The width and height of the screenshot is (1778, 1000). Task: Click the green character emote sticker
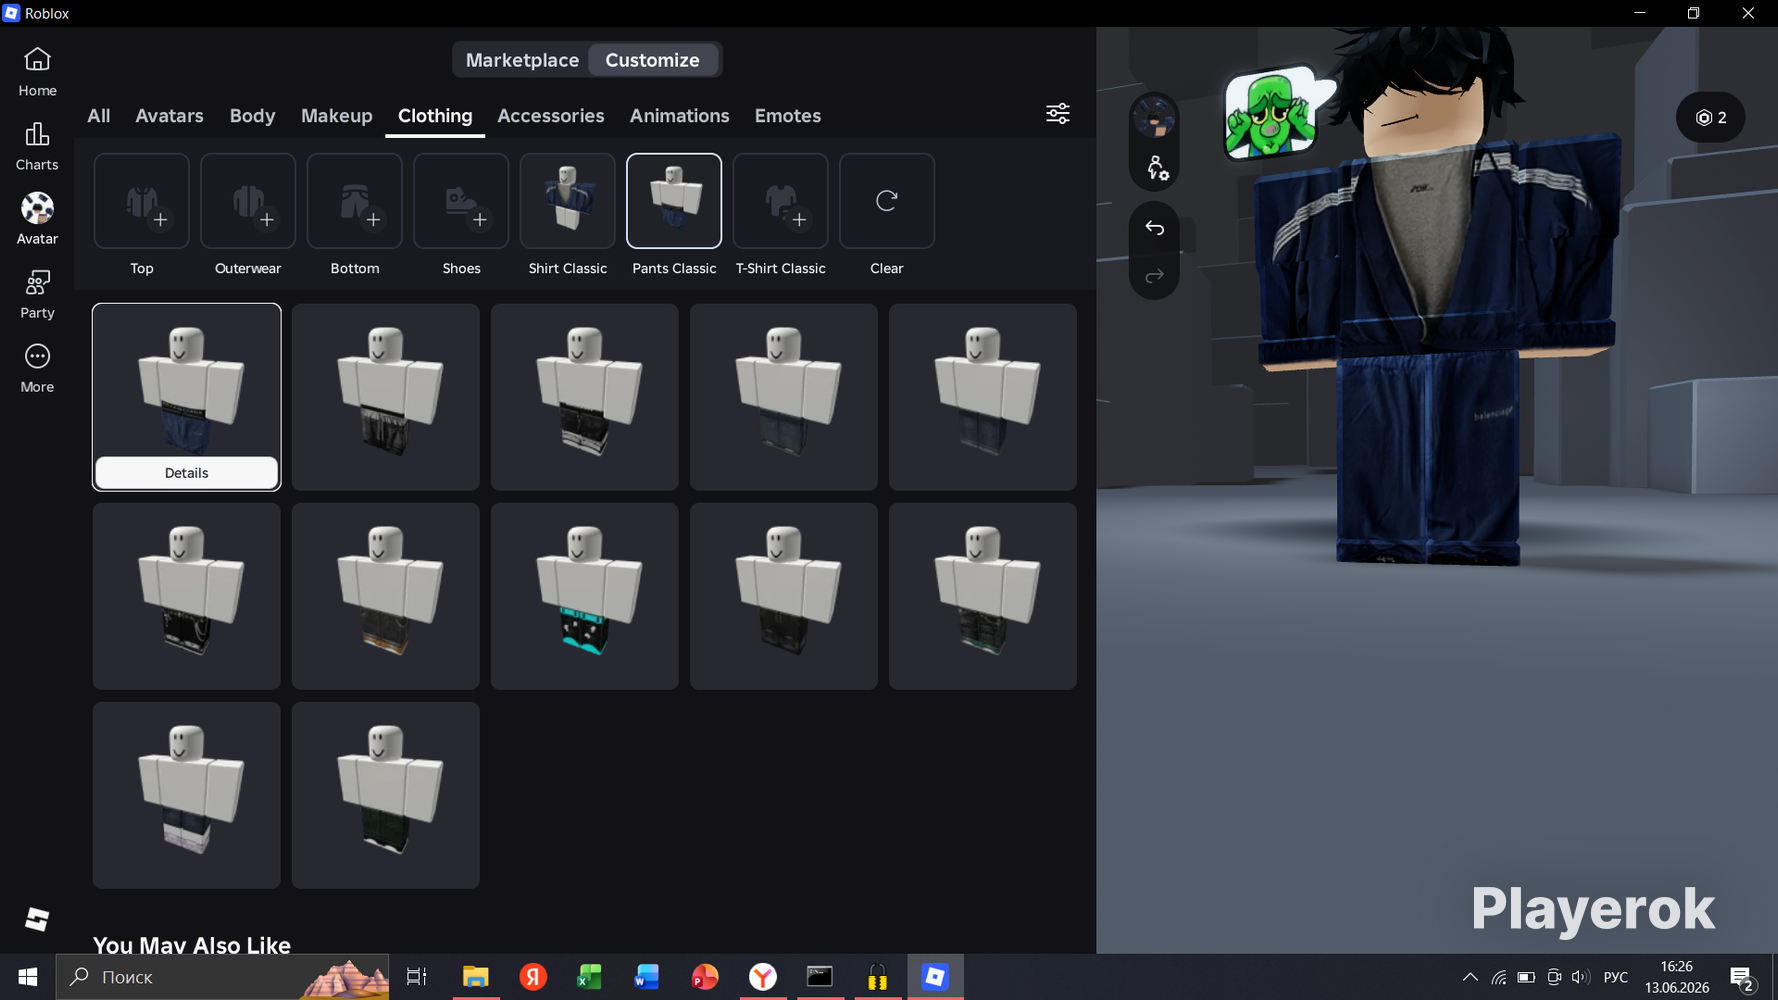coord(1275,112)
